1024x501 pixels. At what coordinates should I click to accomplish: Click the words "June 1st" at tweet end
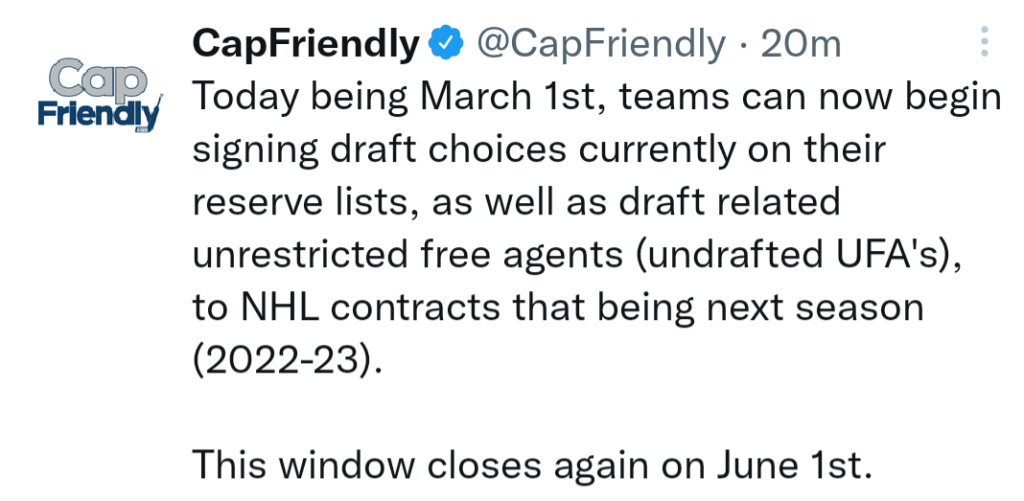click(795, 465)
